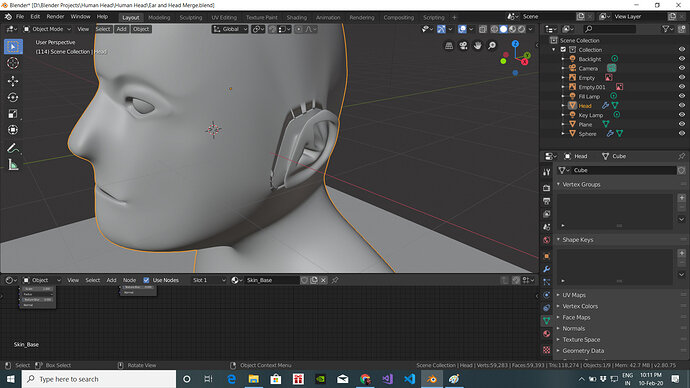Click the viewport Object button
The image size is (690, 388).
click(141, 29)
